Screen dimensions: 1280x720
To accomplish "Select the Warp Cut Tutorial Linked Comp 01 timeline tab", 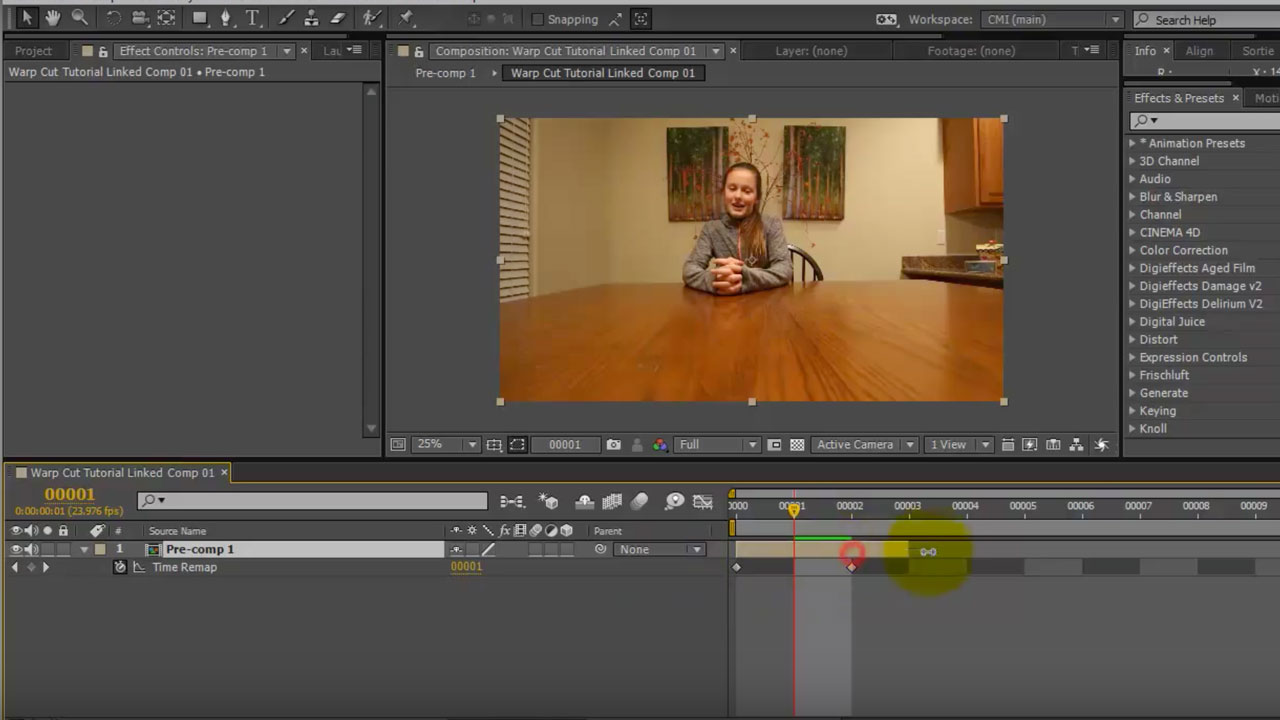I will tap(122, 473).
